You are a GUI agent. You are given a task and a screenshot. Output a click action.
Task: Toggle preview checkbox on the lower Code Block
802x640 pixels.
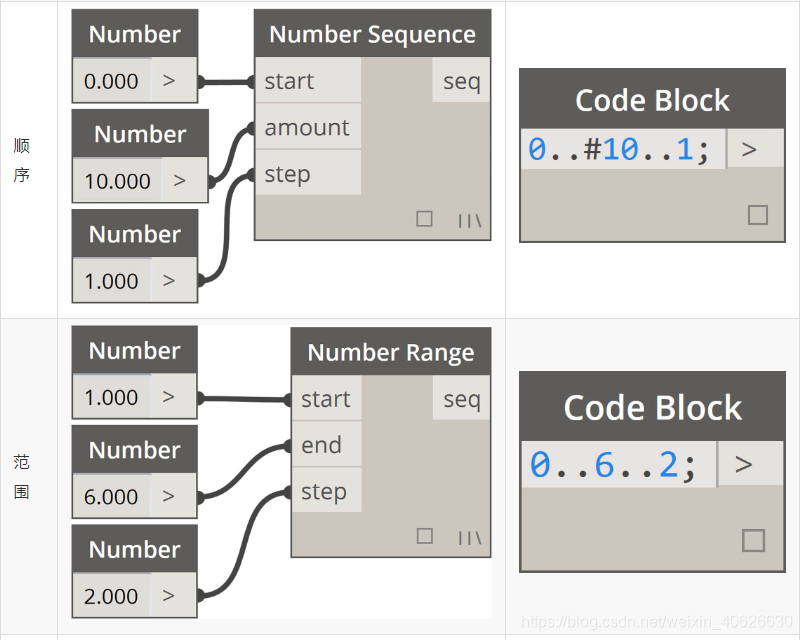(x=752, y=539)
